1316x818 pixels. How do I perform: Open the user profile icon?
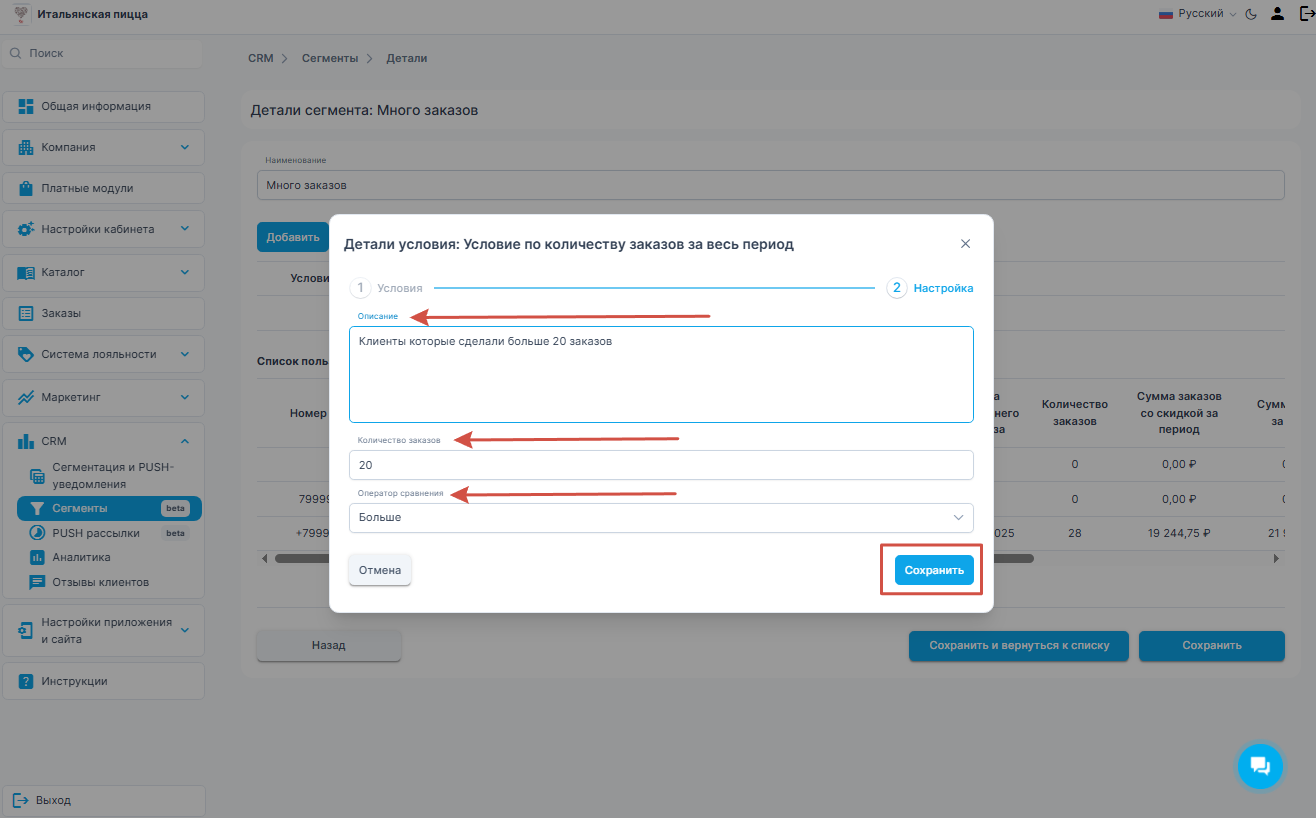(x=1277, y=14)
